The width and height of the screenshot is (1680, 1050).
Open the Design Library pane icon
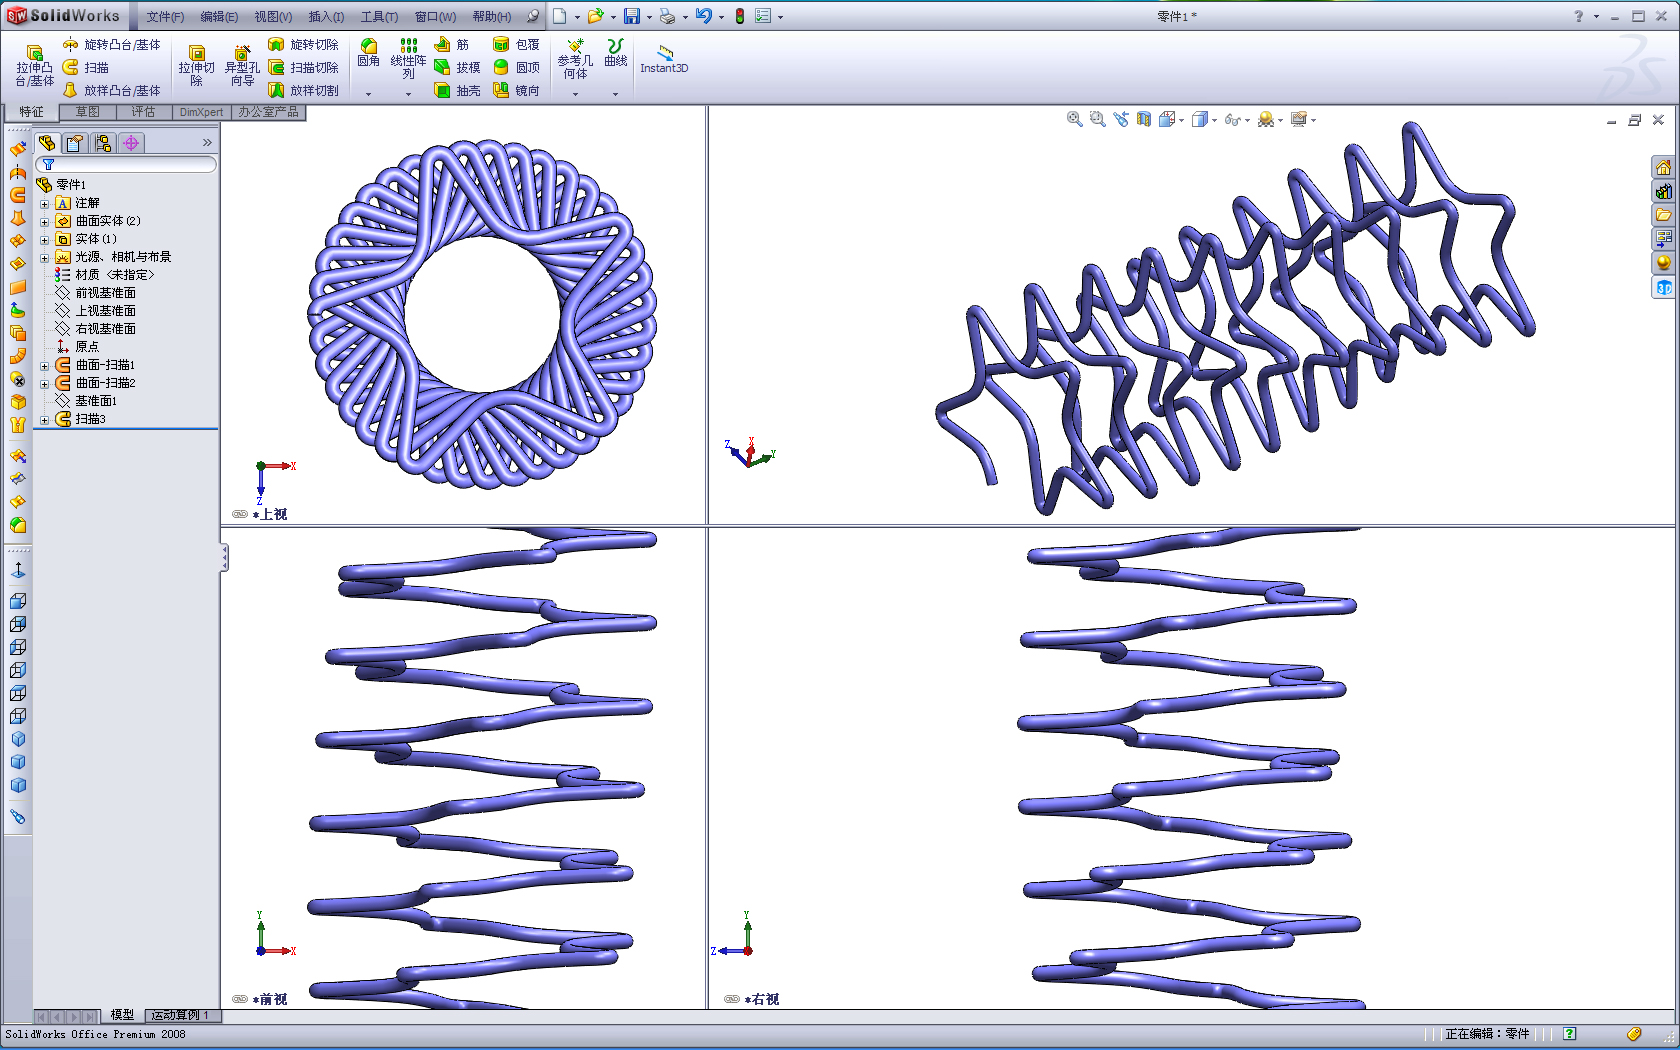1663,191
